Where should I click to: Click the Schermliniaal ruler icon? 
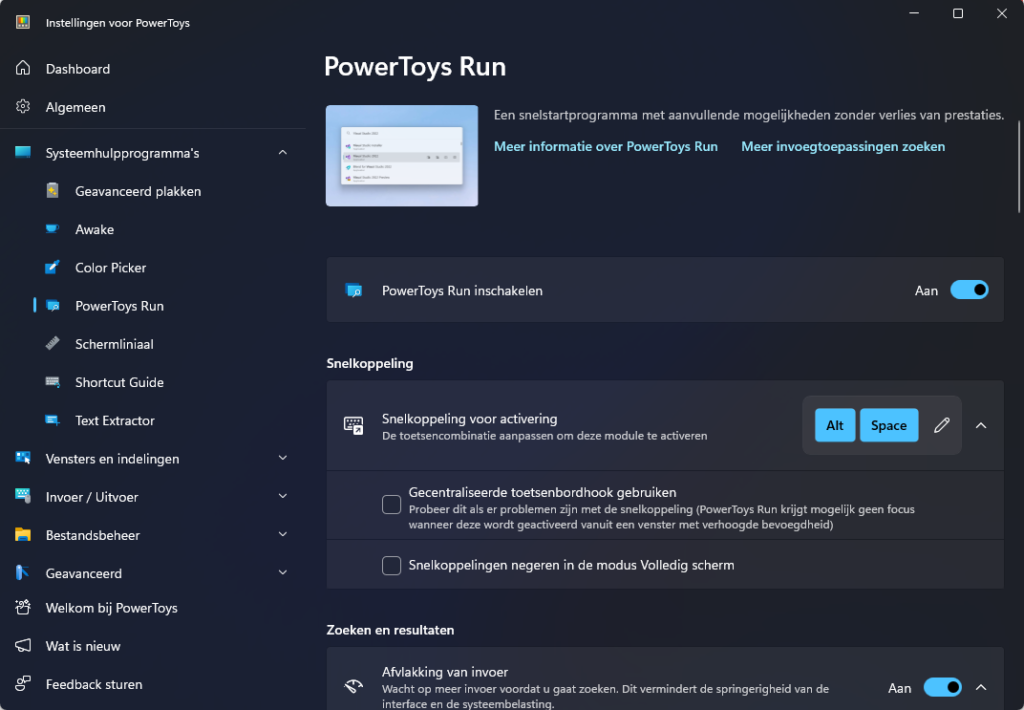tap(53, 344)
